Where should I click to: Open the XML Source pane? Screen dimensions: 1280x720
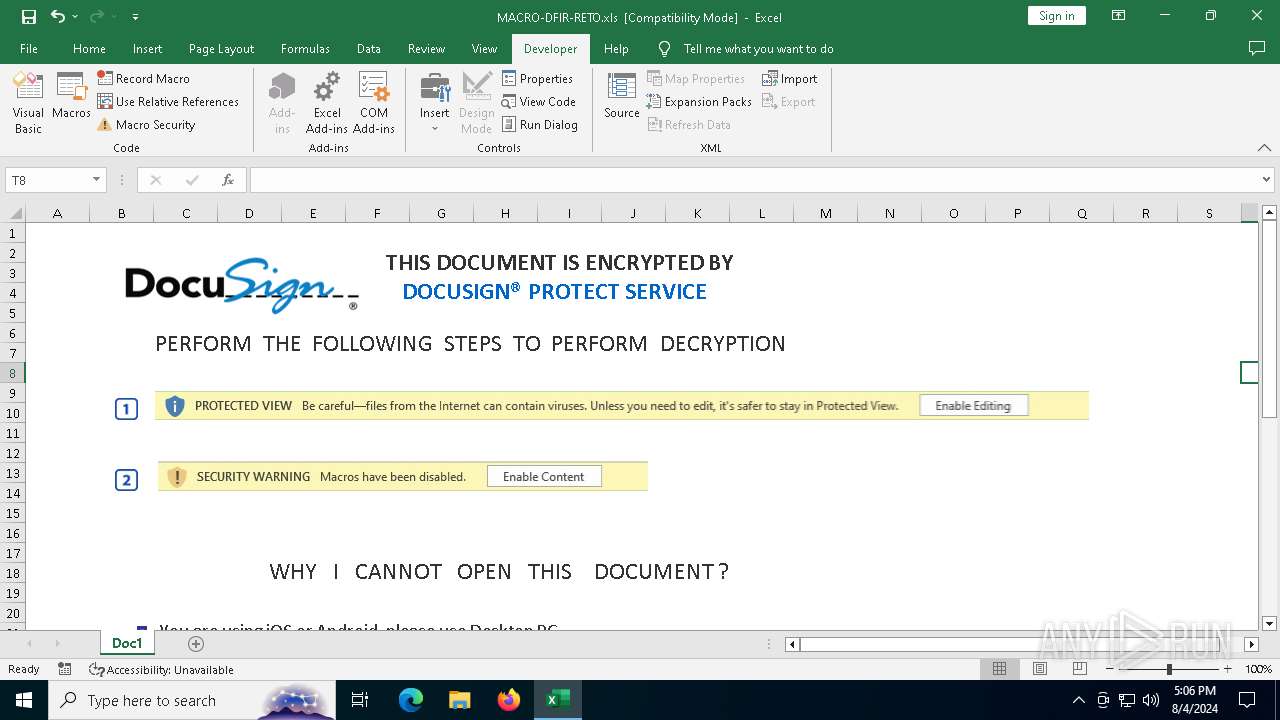pyautogui.click(x=622, y=96)
